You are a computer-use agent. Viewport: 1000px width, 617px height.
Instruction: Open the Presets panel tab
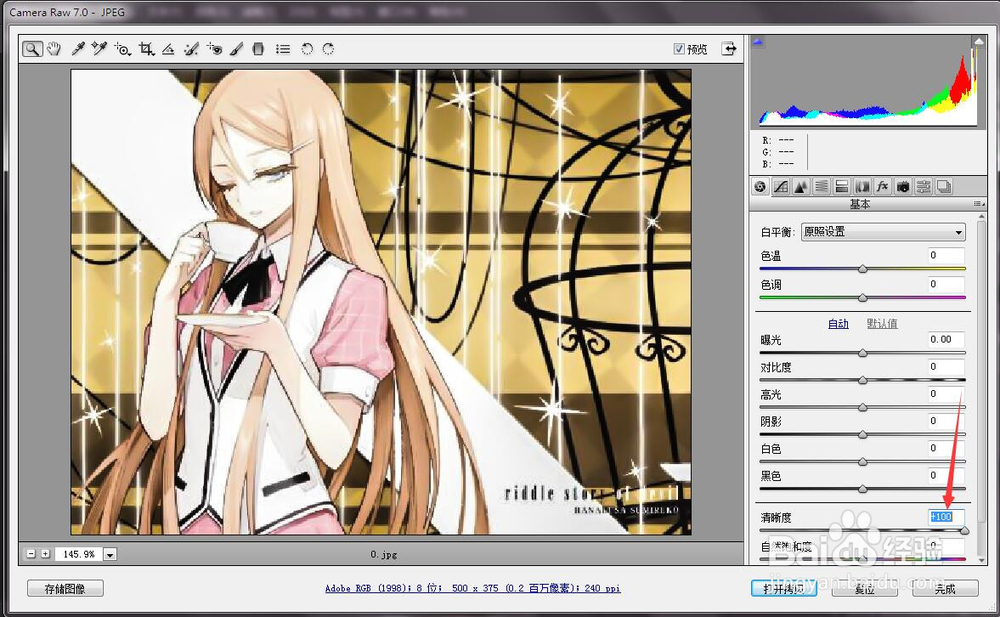(x=923, y=186)
